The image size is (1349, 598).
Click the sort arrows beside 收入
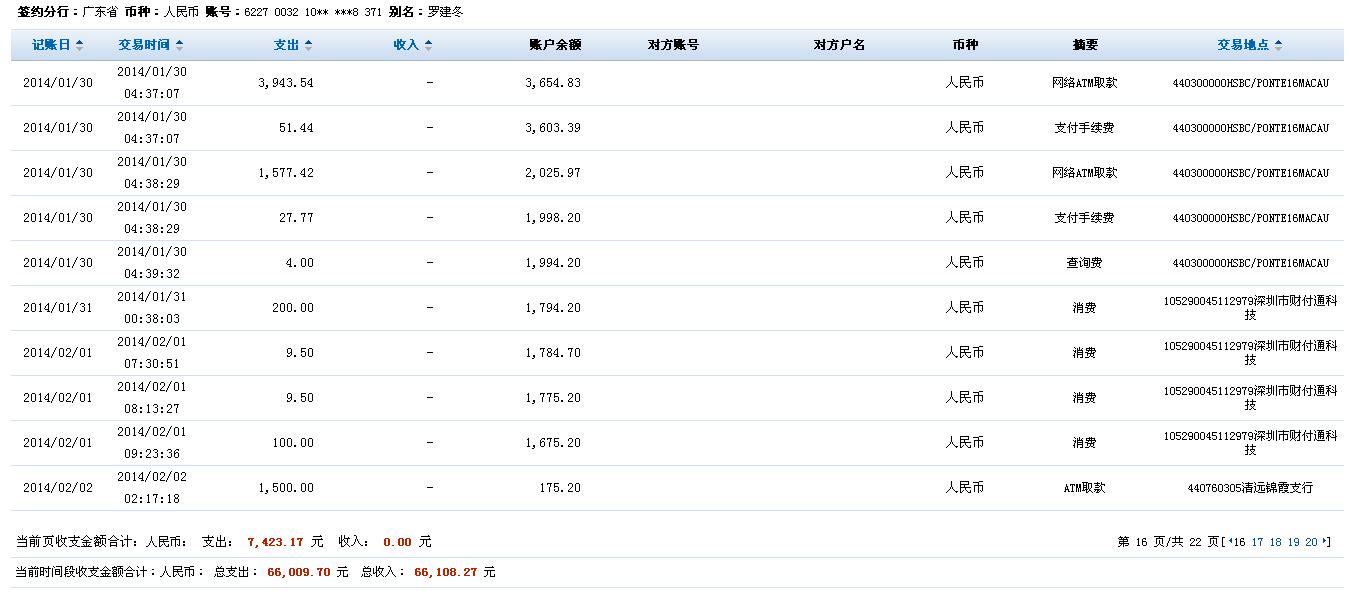[x=428, y=45]
